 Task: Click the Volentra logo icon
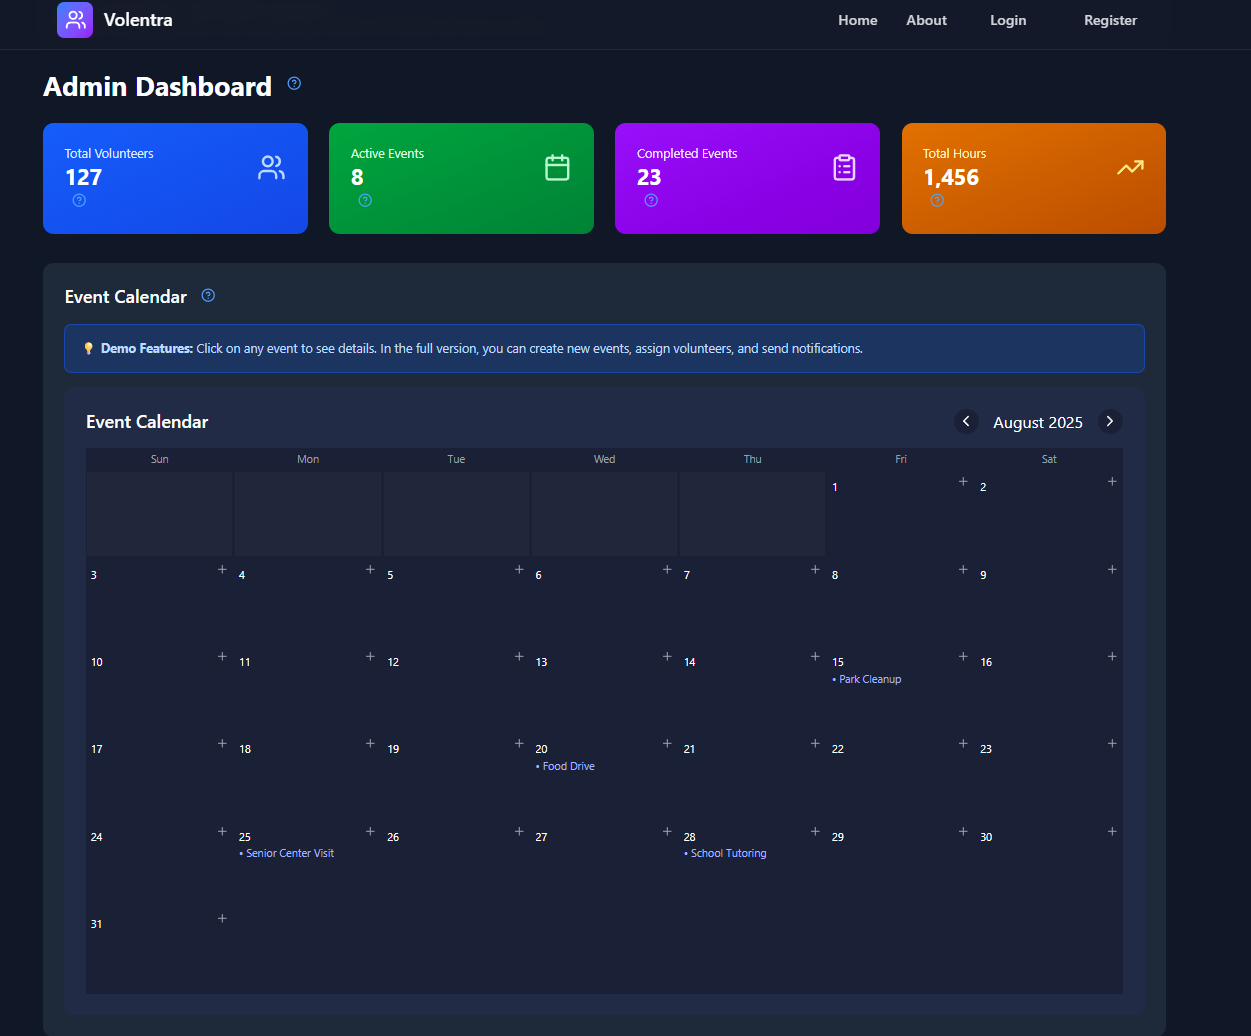[x=75, y=20]
